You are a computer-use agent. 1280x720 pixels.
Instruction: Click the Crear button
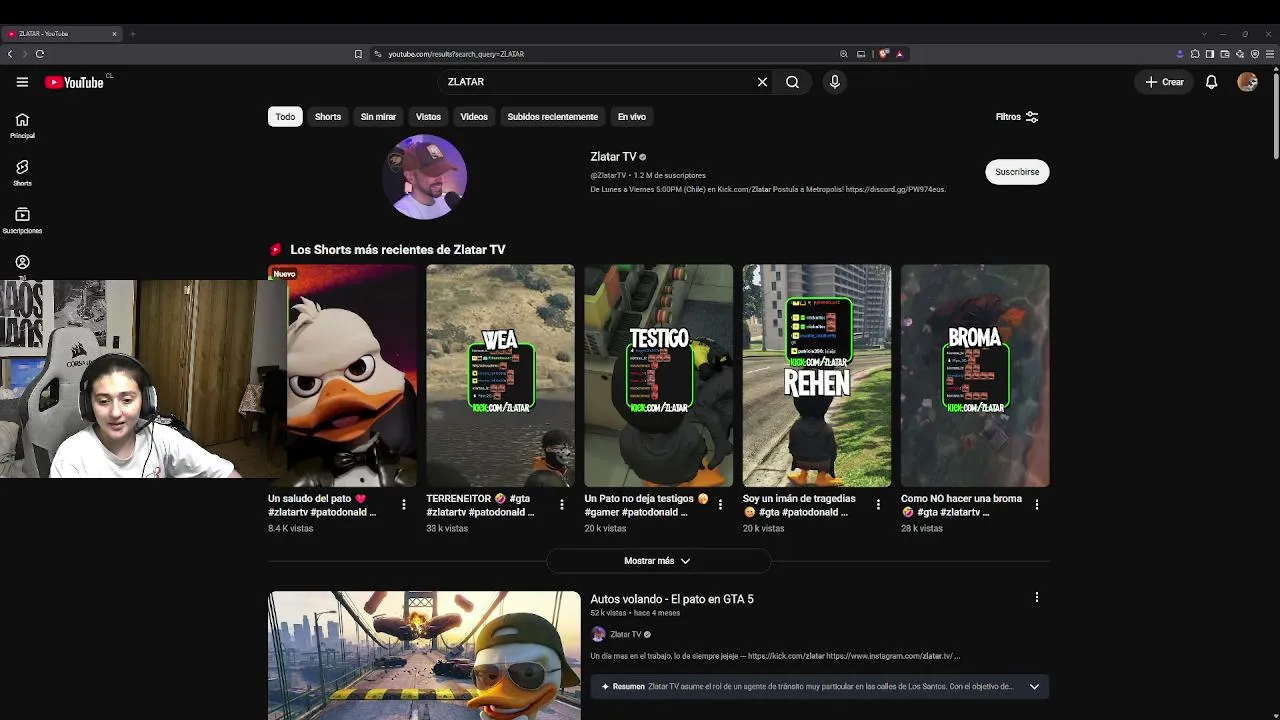coord(1165,82)
